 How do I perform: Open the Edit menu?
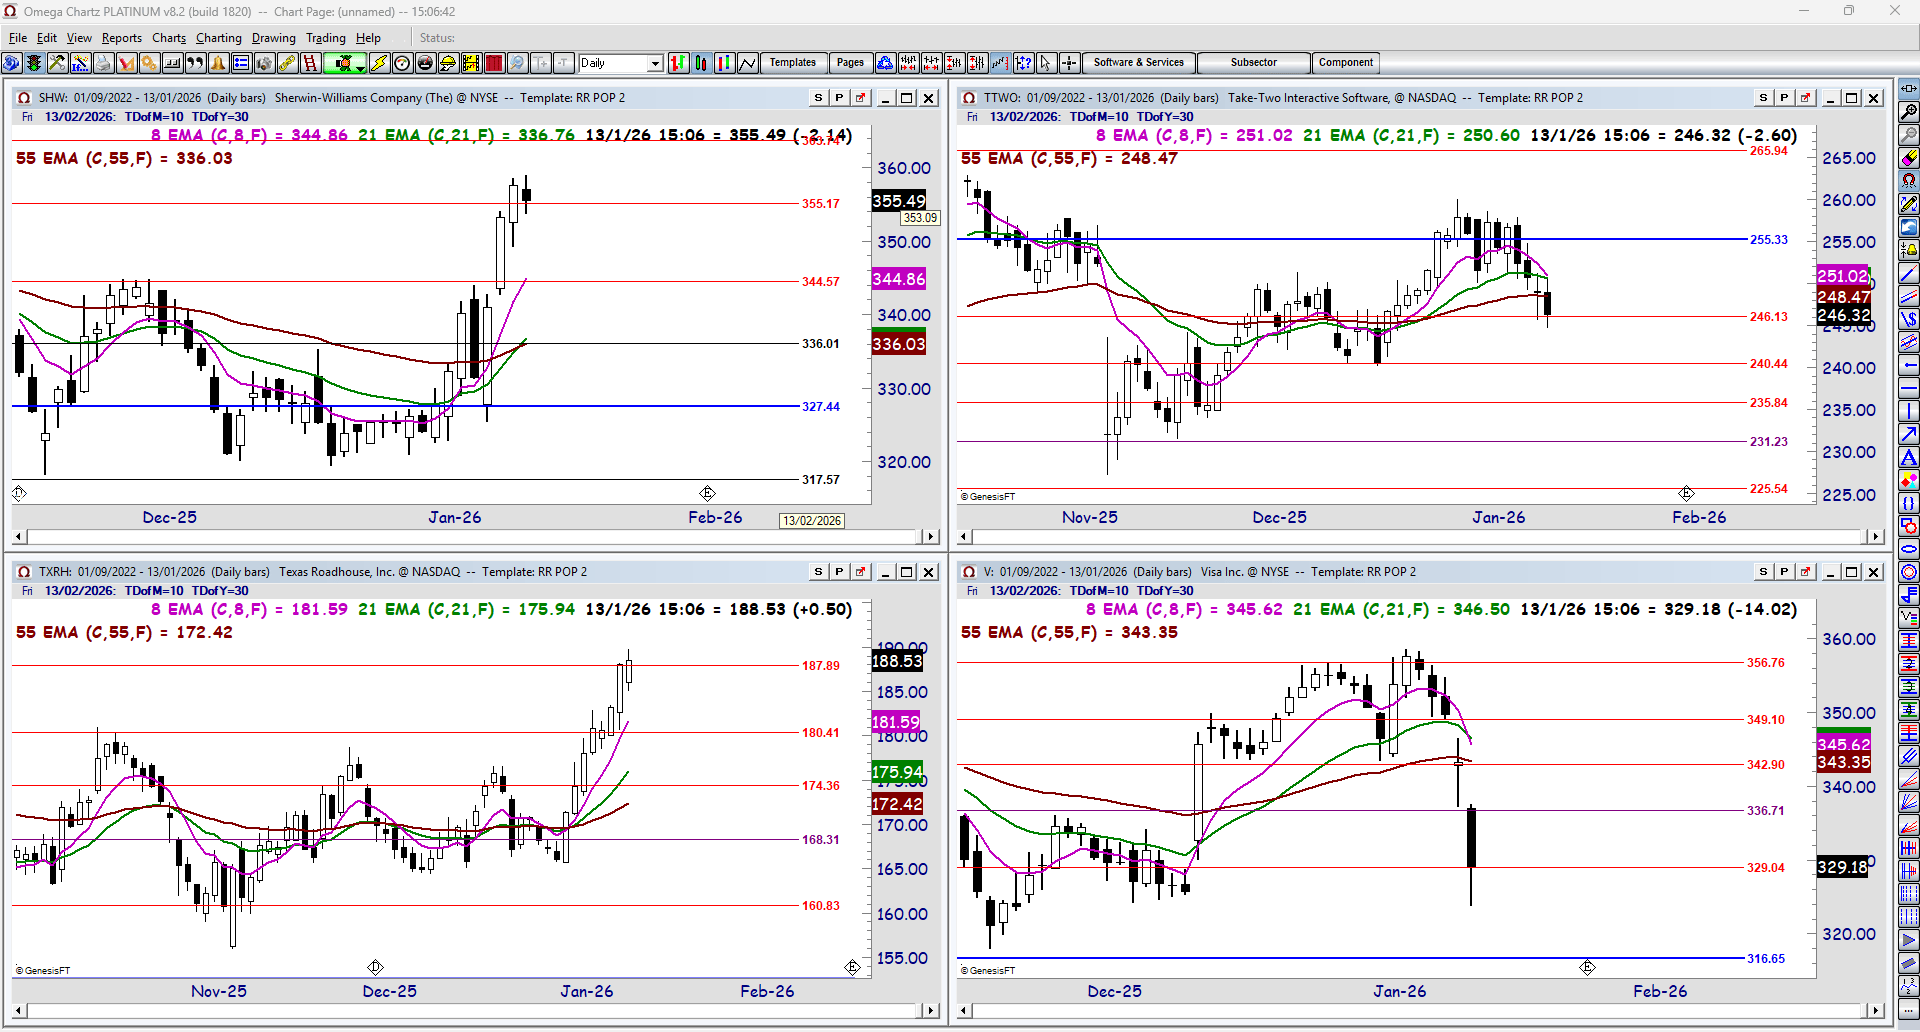coord(47,38)
